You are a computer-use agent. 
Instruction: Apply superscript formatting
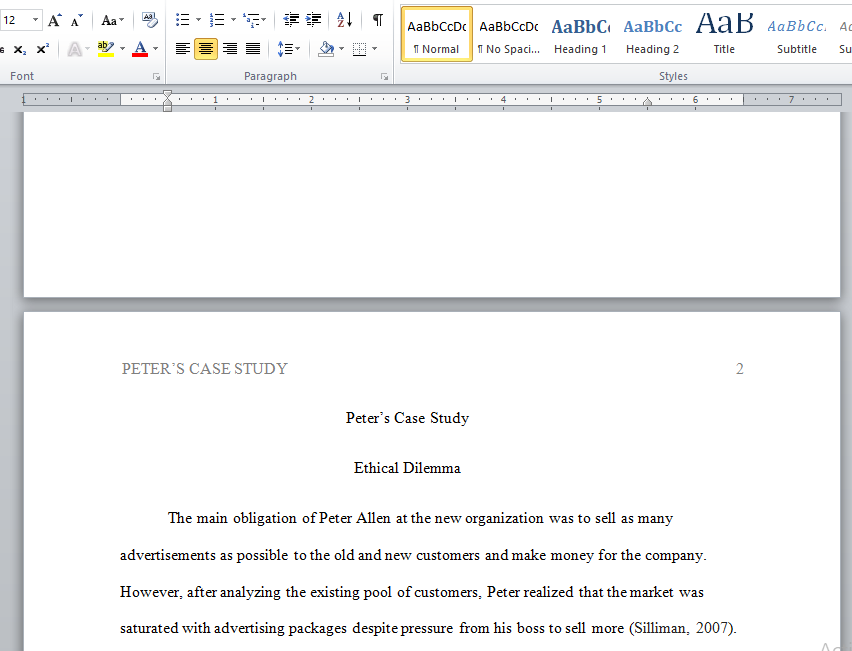(x=43, y=49)
